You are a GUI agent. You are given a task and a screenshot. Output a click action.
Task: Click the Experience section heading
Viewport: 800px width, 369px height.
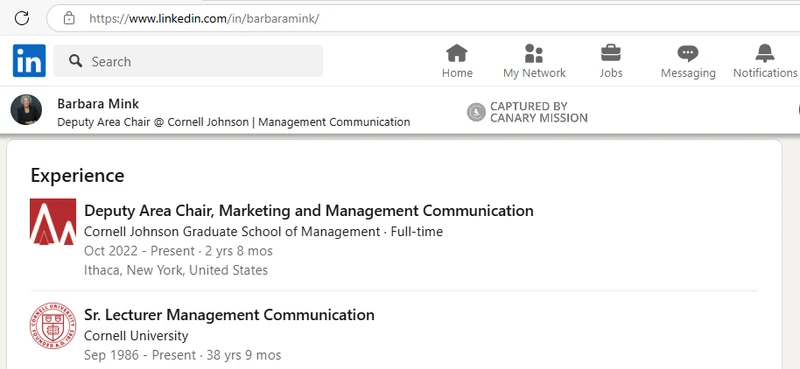tap(77, 176)
